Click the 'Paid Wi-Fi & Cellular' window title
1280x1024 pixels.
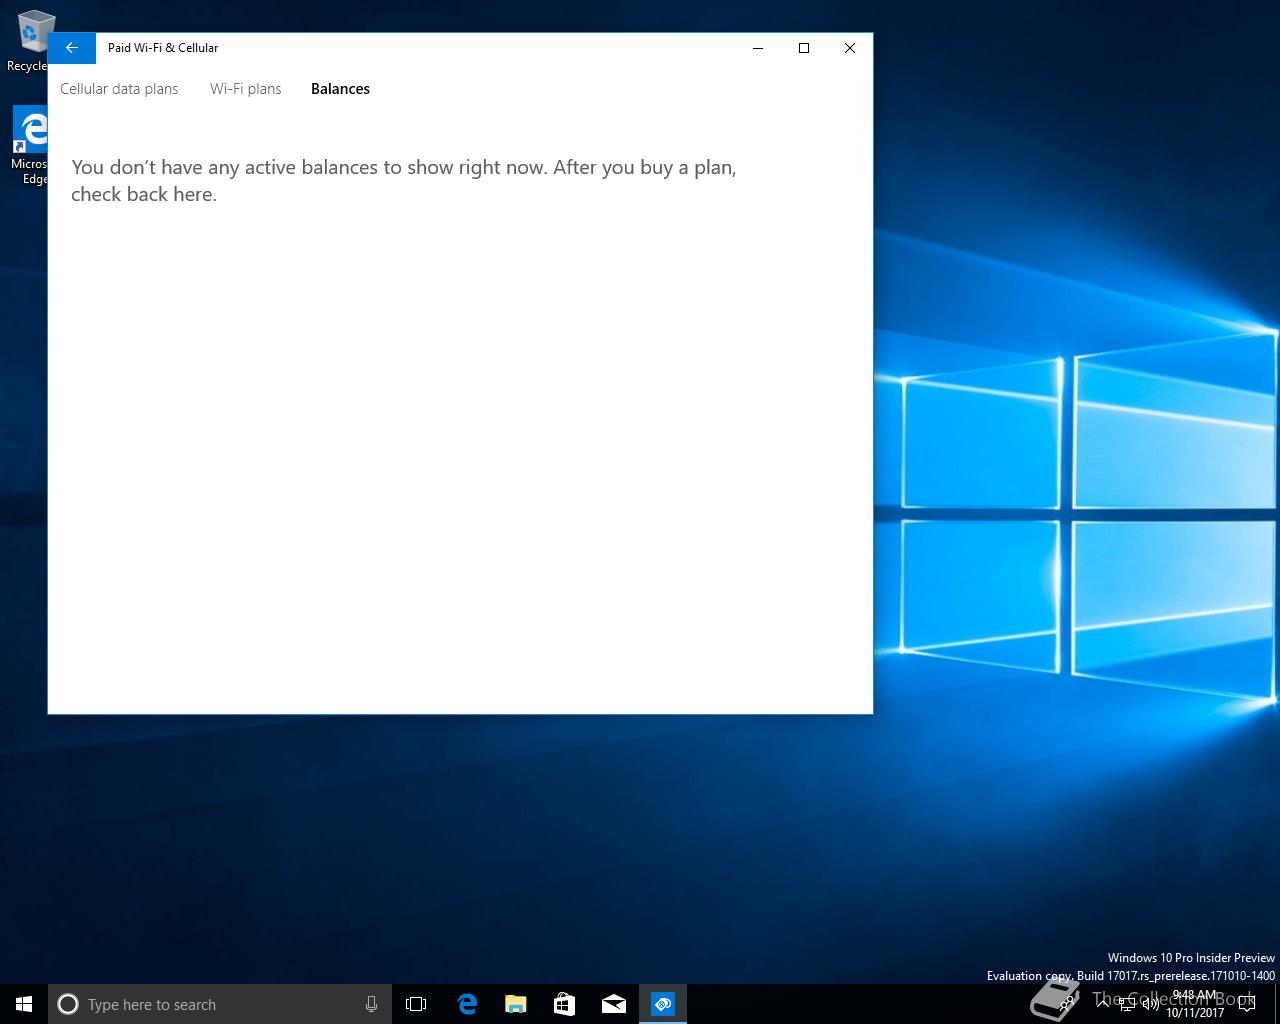click(163, 48)
